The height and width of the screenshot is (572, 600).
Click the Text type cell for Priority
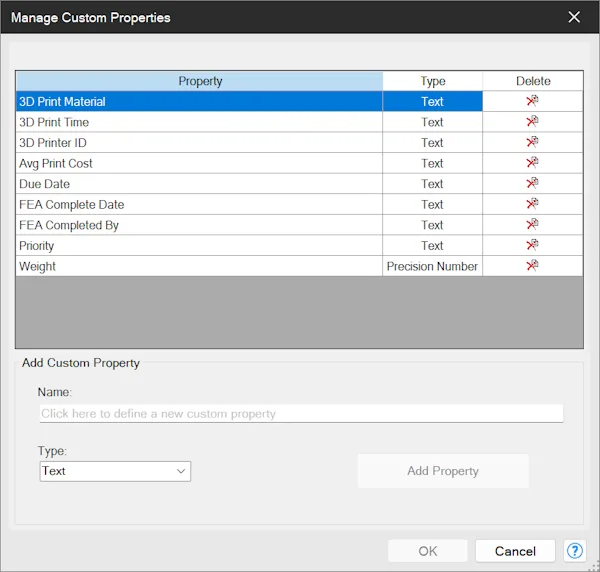(x=432, y=246)
